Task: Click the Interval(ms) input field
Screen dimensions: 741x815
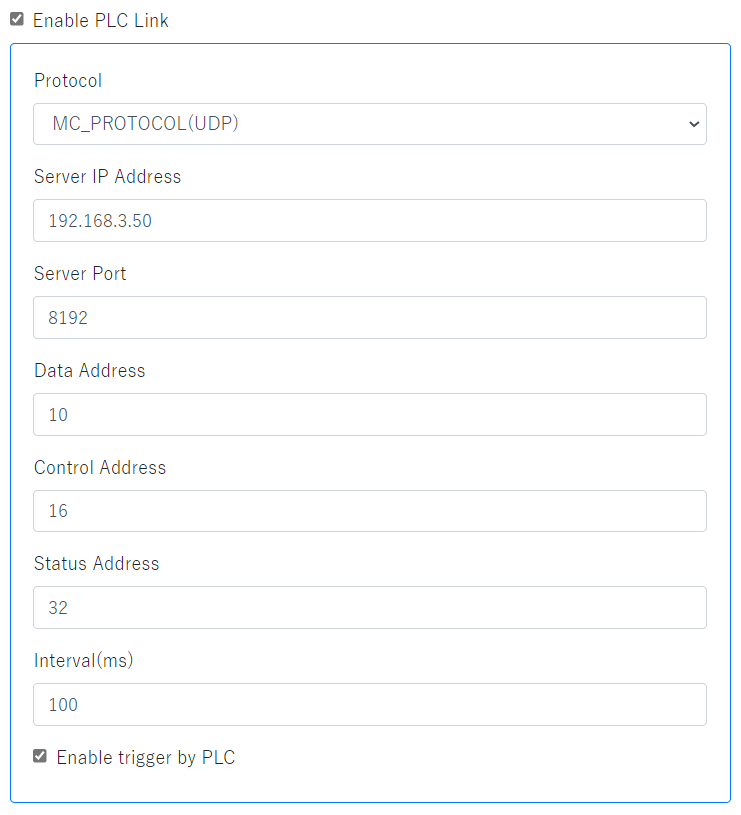Action: coord(369,704)
